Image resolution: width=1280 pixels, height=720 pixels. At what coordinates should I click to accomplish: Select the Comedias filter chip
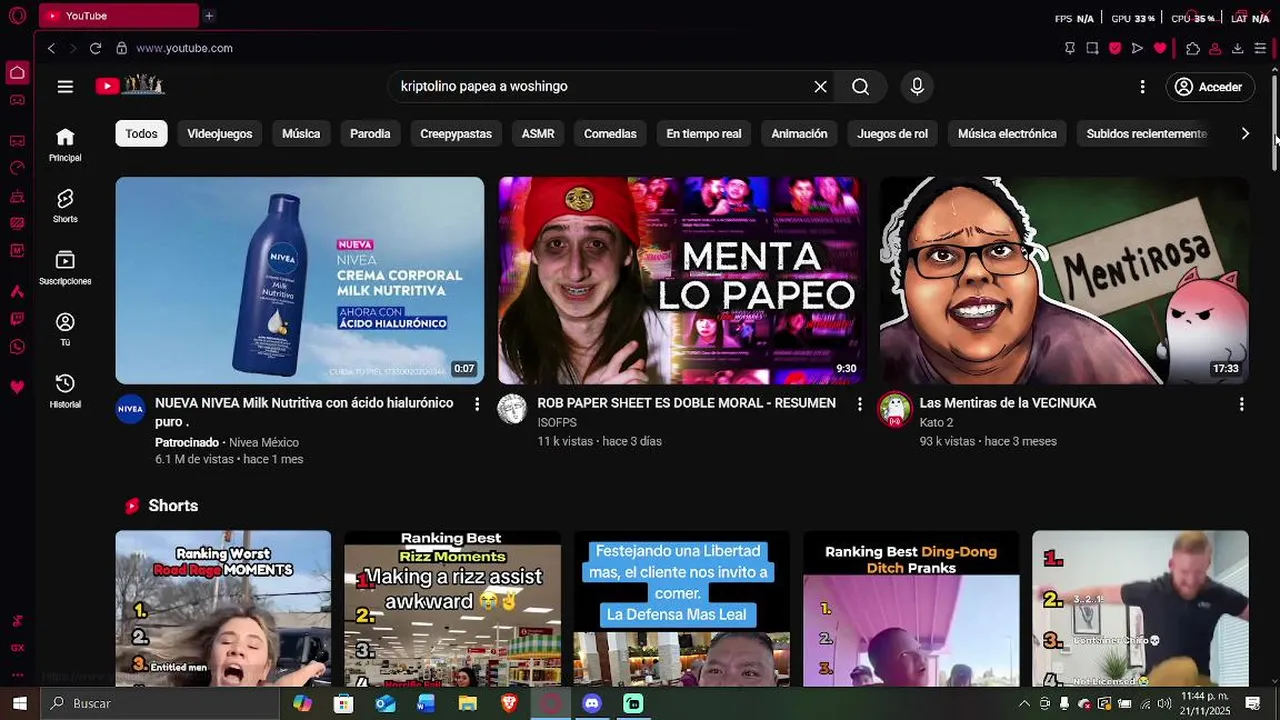click(x=610, y=133)
